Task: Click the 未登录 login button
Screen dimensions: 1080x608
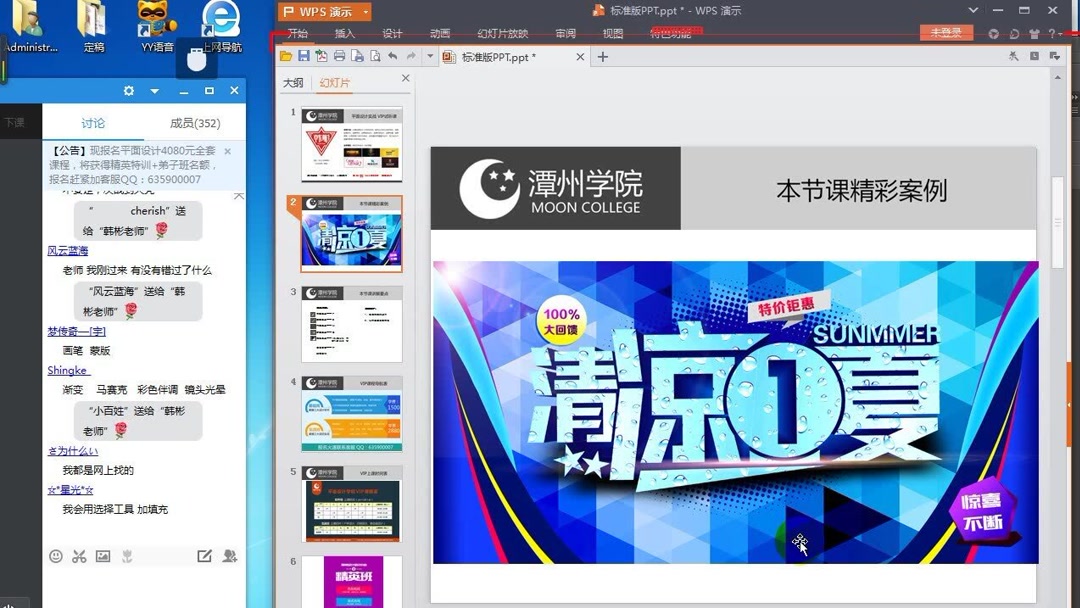Action: [x=945, y=31]
